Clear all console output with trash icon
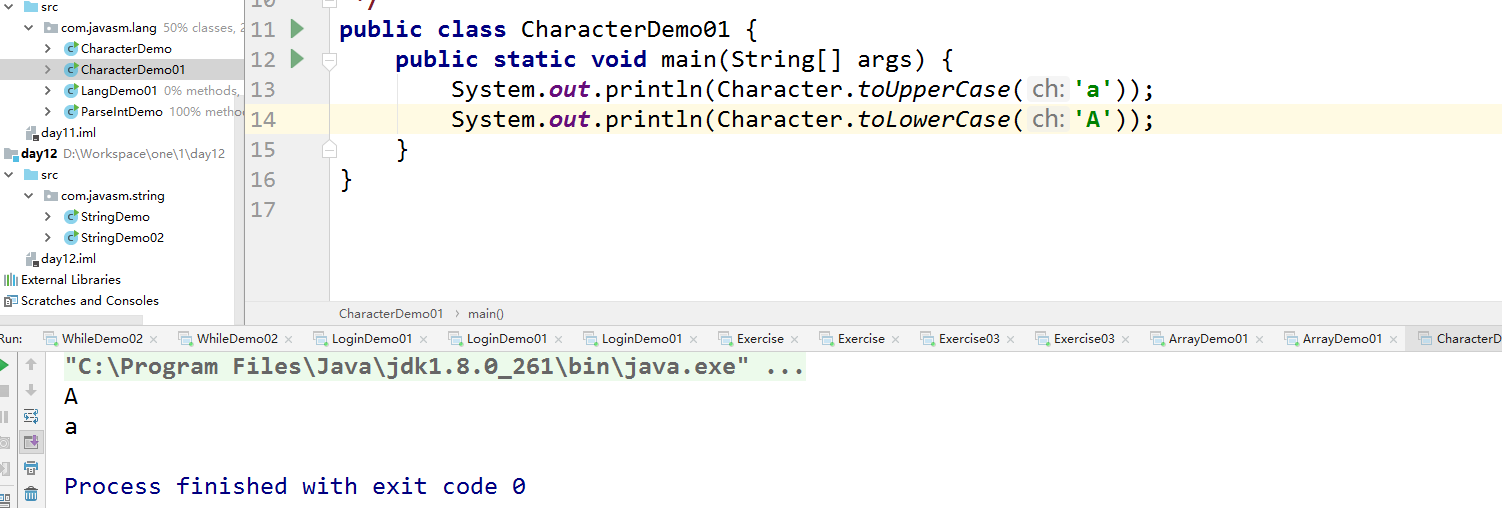This screenshot has width=1502, height=508. (31, 494)
